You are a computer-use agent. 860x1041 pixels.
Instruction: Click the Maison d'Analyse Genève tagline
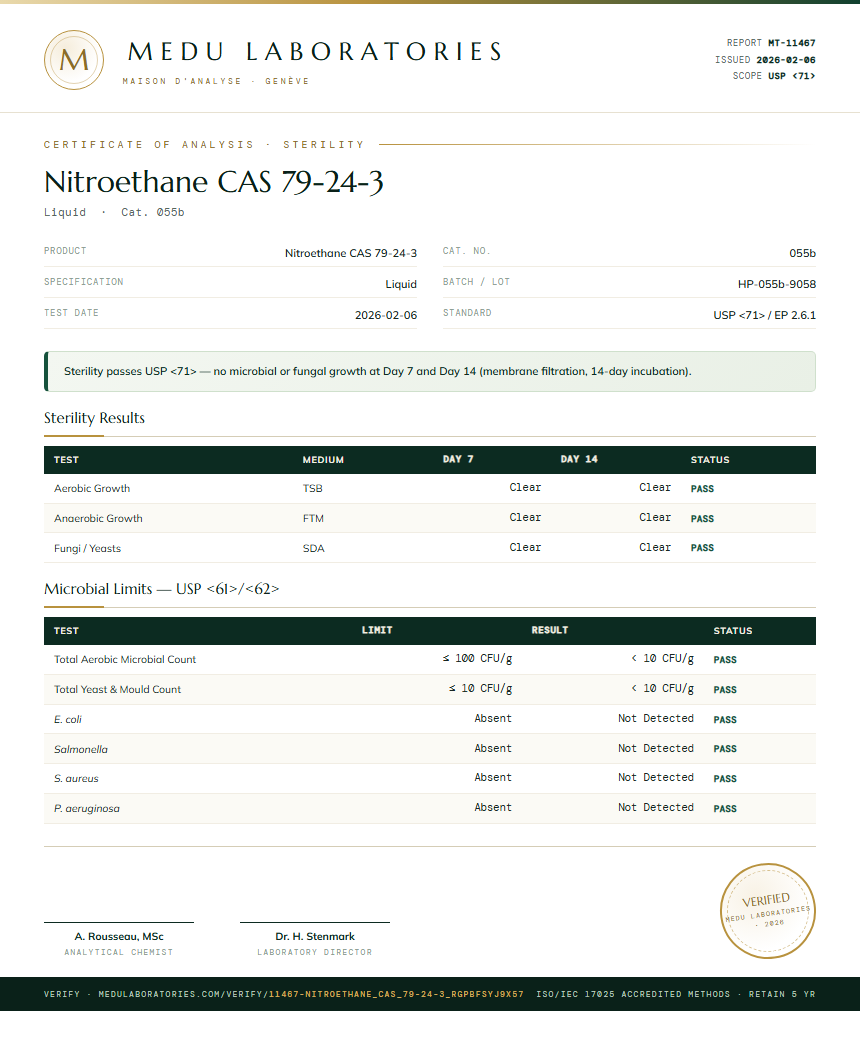(x=216, y=81)
